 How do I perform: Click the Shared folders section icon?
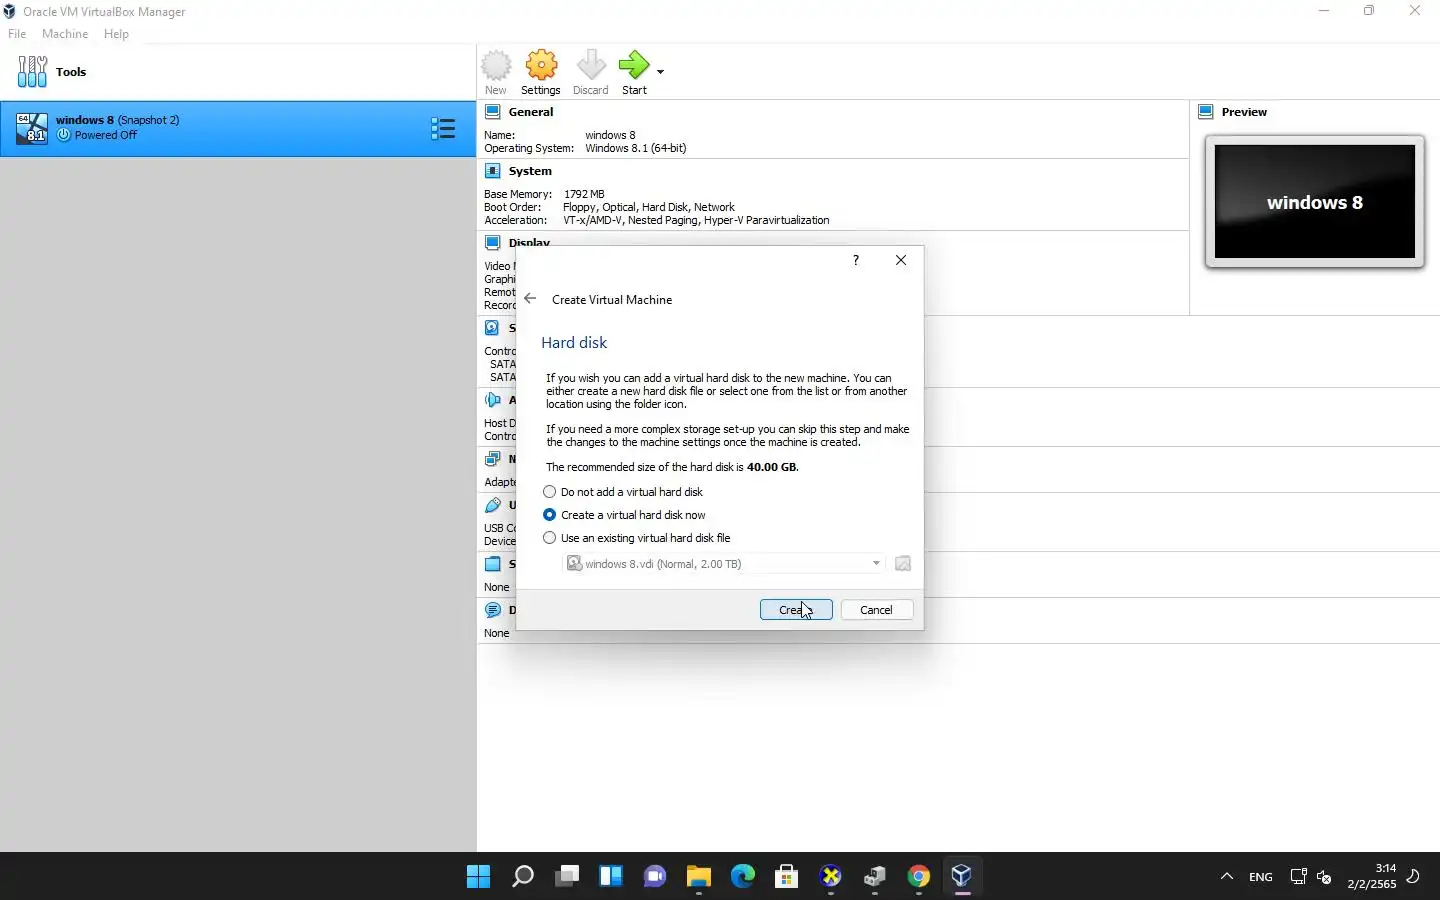point(492,564)
